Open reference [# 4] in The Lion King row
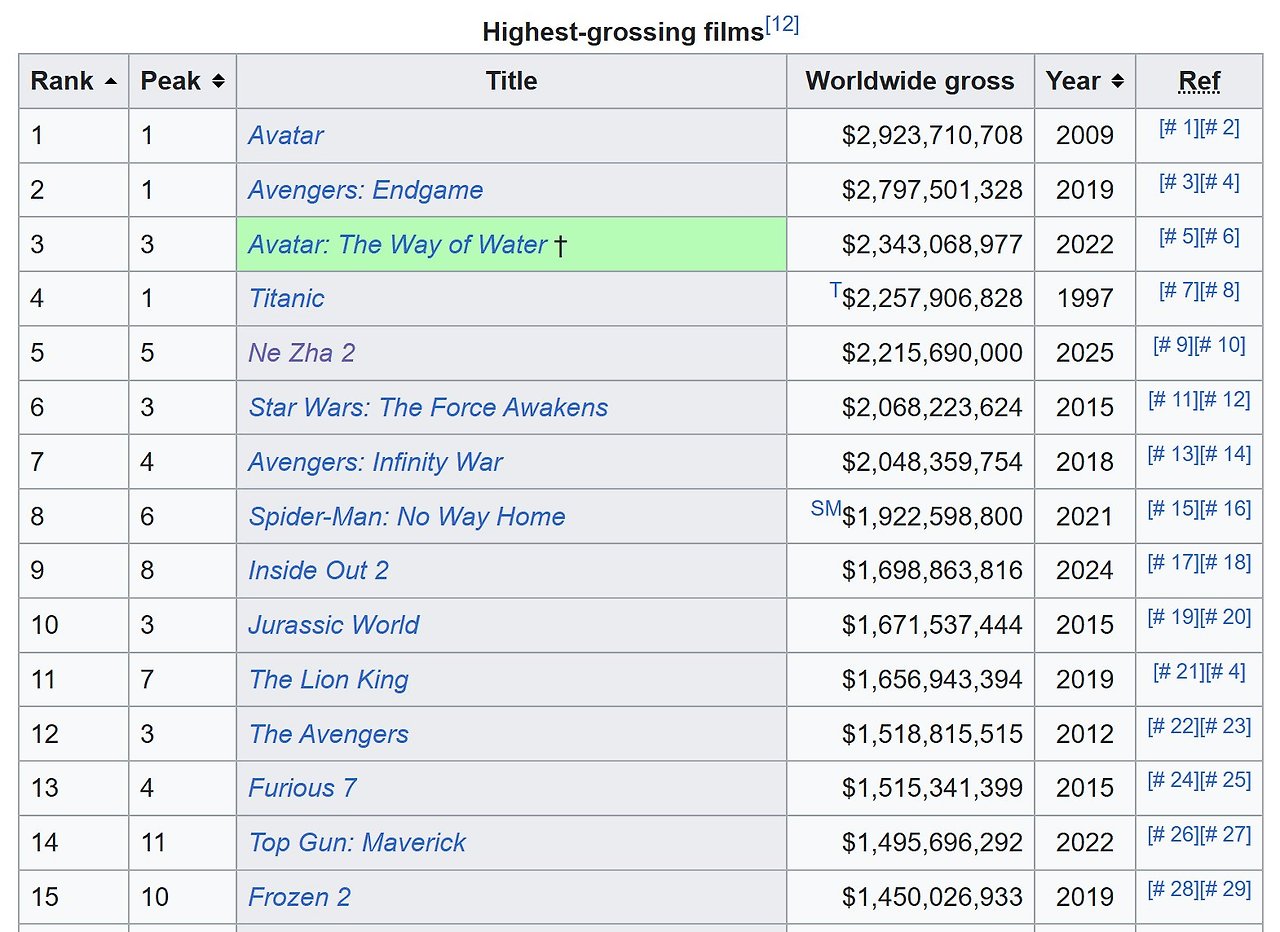This screenshot has width=1280, height=932. [x=1225, y=671]
